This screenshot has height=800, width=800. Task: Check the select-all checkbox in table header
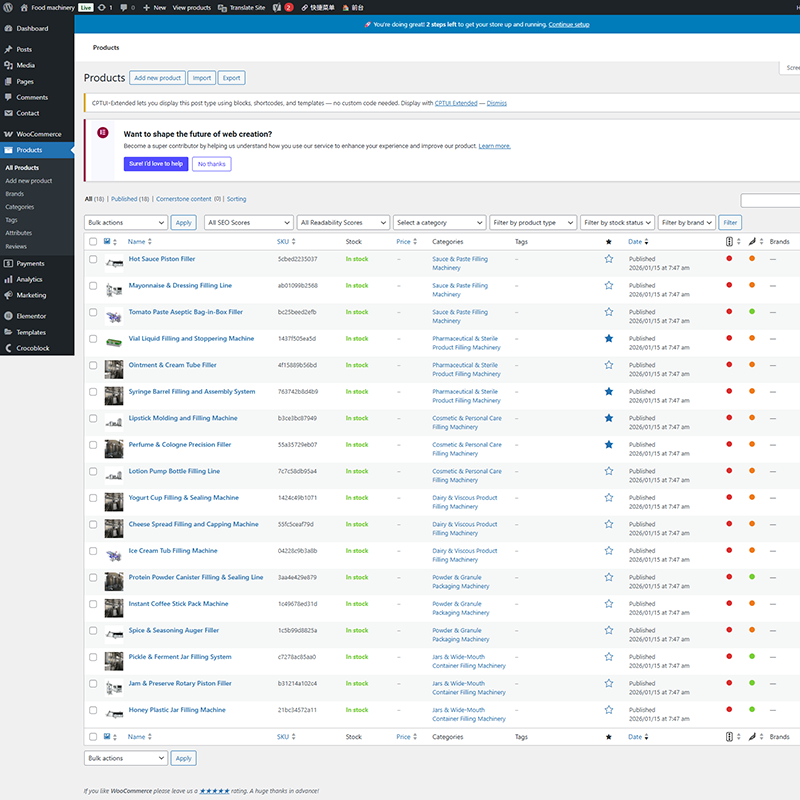[93, 242]
